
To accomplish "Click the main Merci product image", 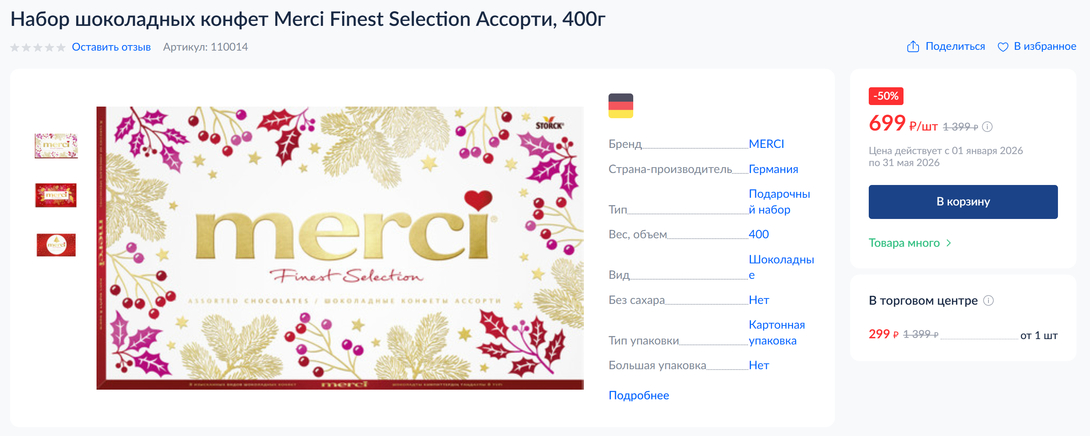I will [340, 248].
